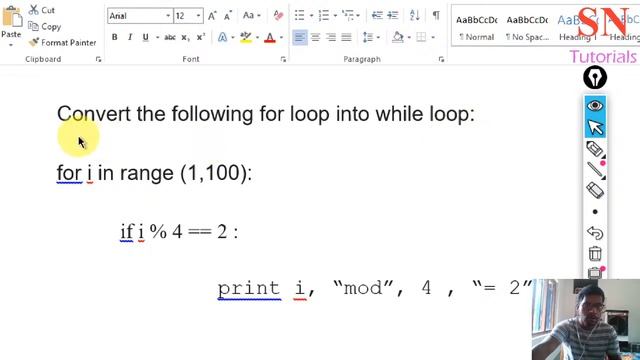Open underline style dropdown arrow
Viewport: 640px width, 360px height.
click(x=157, y=38)
